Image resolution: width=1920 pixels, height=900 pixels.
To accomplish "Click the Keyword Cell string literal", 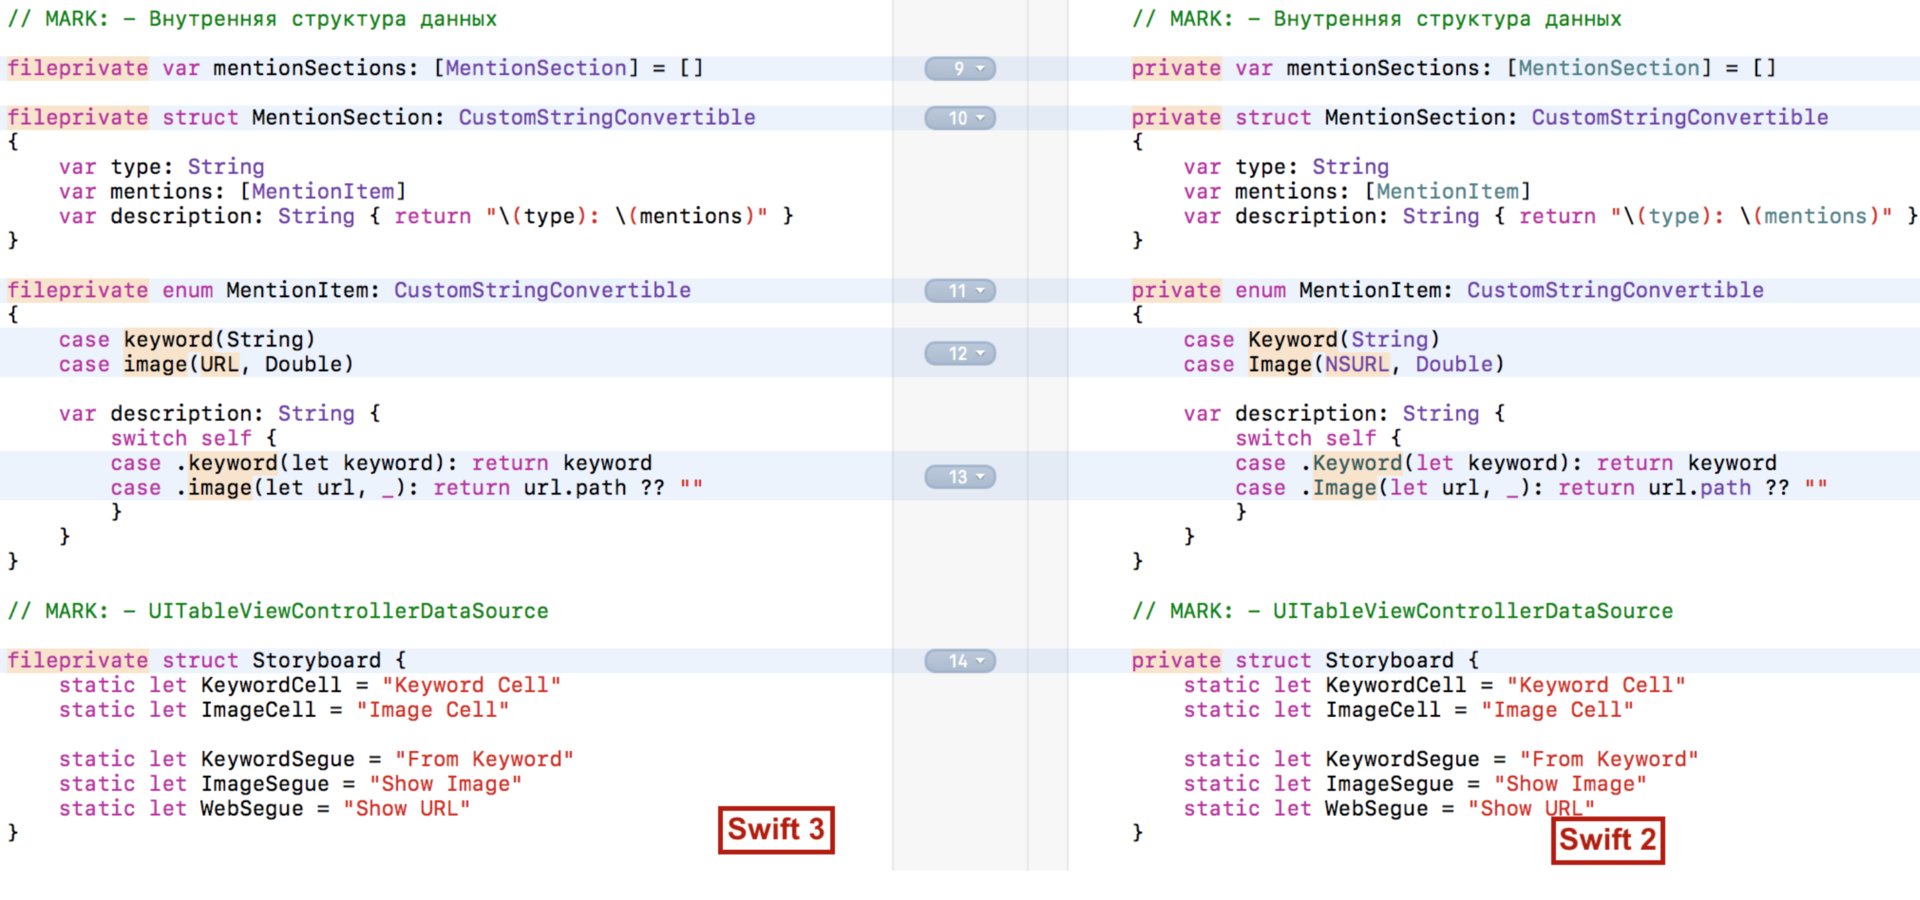I will pyautogui.click(x=471, y=685).
